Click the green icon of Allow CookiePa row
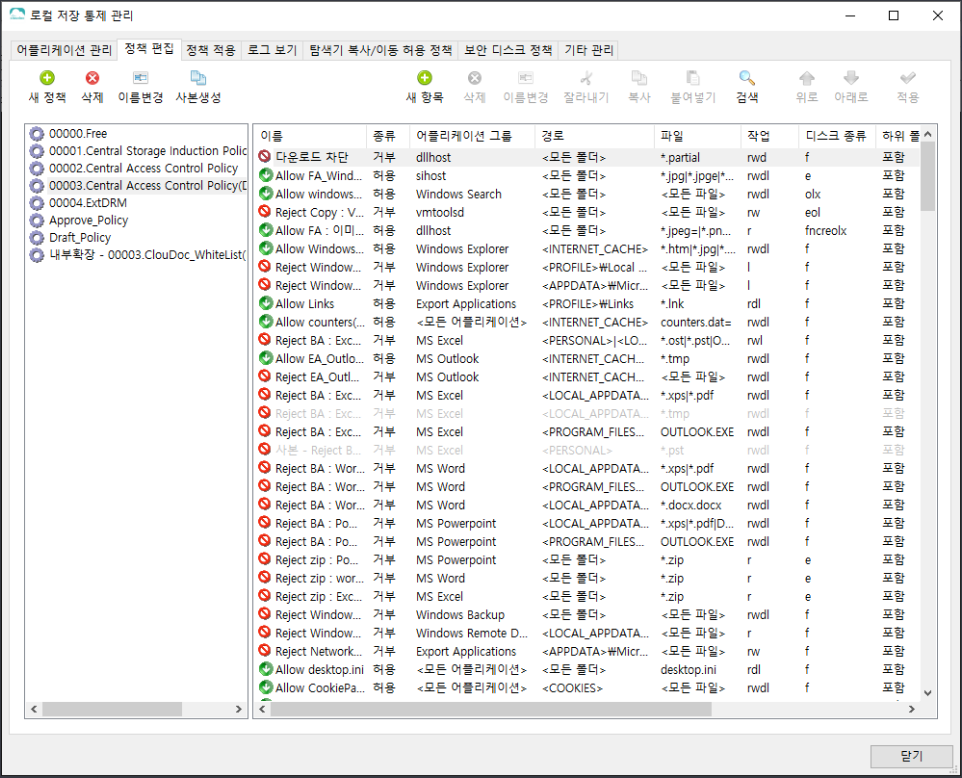Image resolution: width=962 pixels, height=778 pixels. (x=265, y=688)
